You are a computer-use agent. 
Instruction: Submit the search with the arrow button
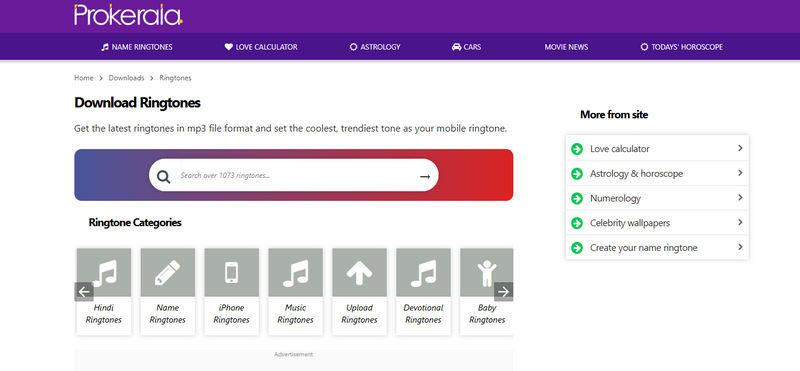[x=425, y=177]
